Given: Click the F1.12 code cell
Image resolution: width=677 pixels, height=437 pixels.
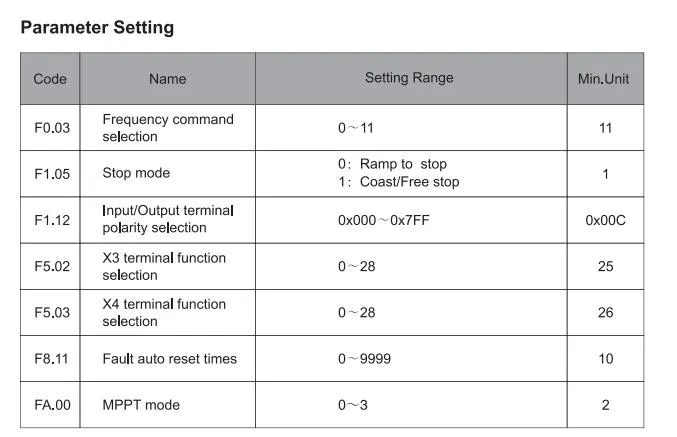Looking at the screenshot, I should pos(50,220).
